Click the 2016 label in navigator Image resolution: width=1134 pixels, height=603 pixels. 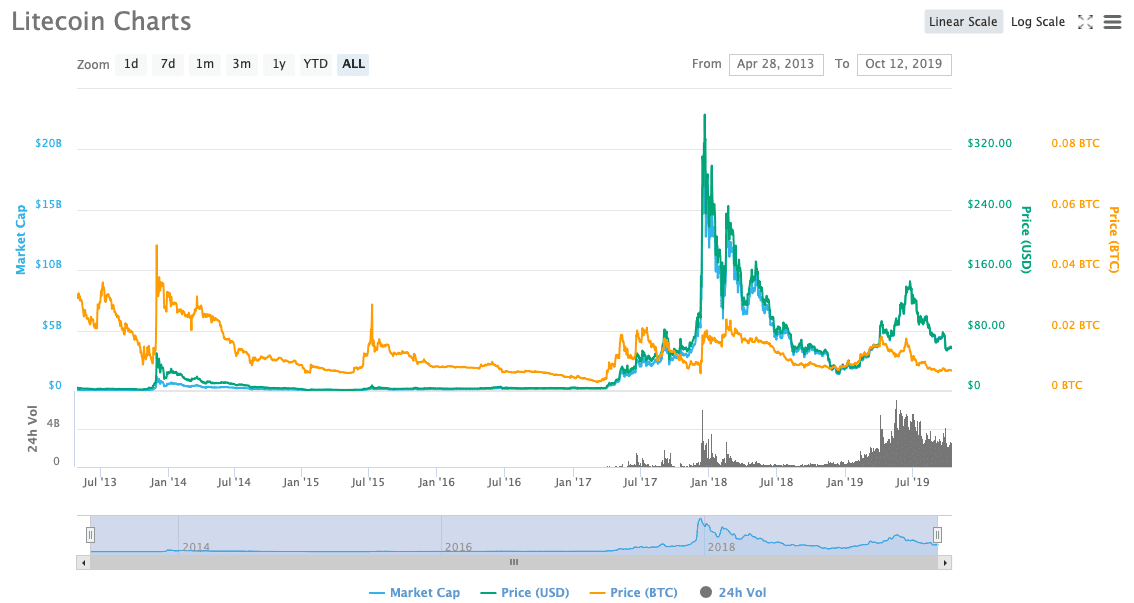459,547
